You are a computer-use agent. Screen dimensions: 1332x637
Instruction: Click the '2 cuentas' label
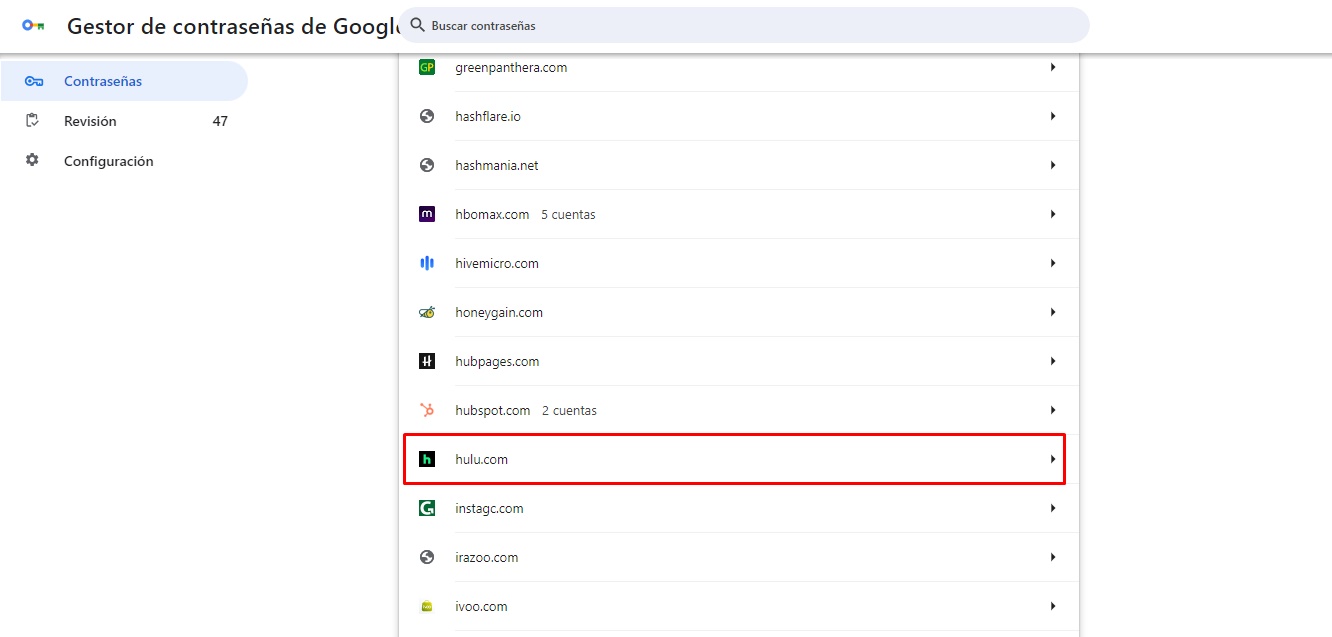[x=569, y=410]
